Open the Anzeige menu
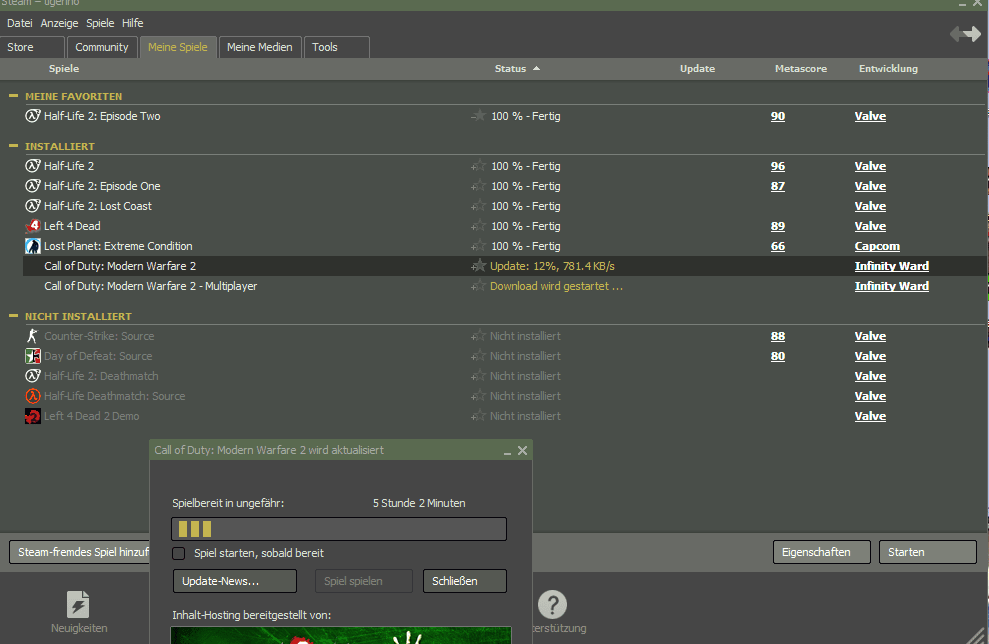The width and height of the screenshot is (989, 644). (59, 23)
